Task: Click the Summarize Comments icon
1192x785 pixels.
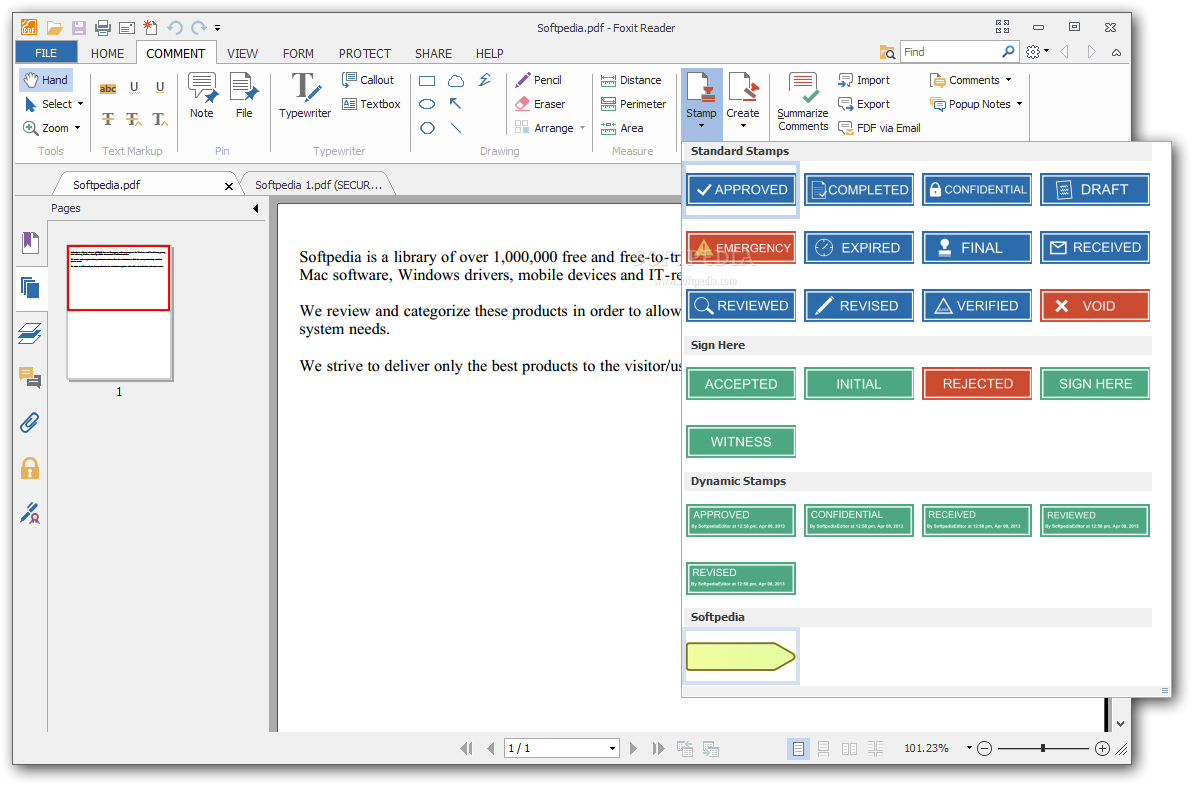Action: coord(803,100)
